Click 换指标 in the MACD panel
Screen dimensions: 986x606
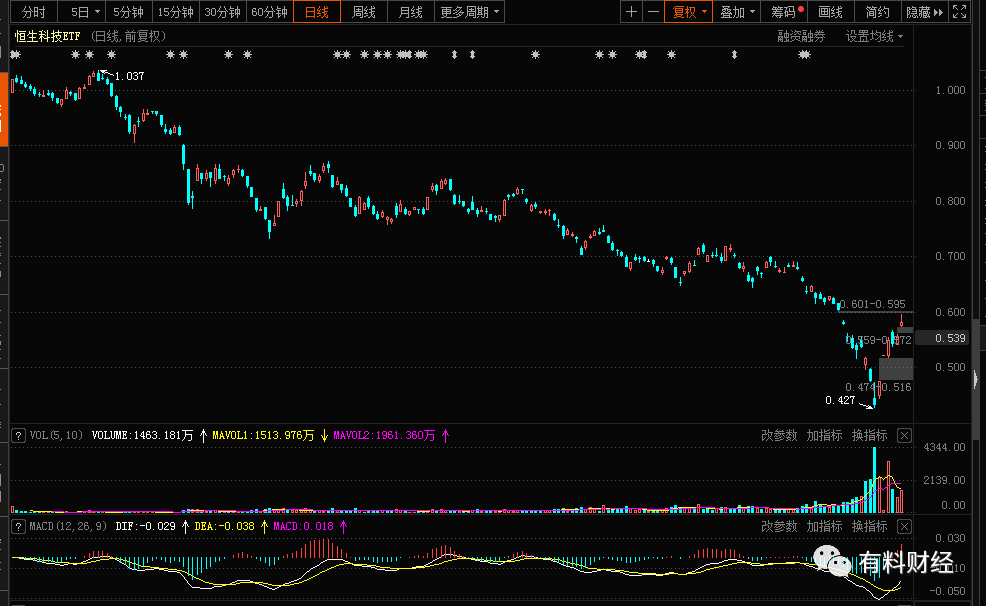[869, 526]
